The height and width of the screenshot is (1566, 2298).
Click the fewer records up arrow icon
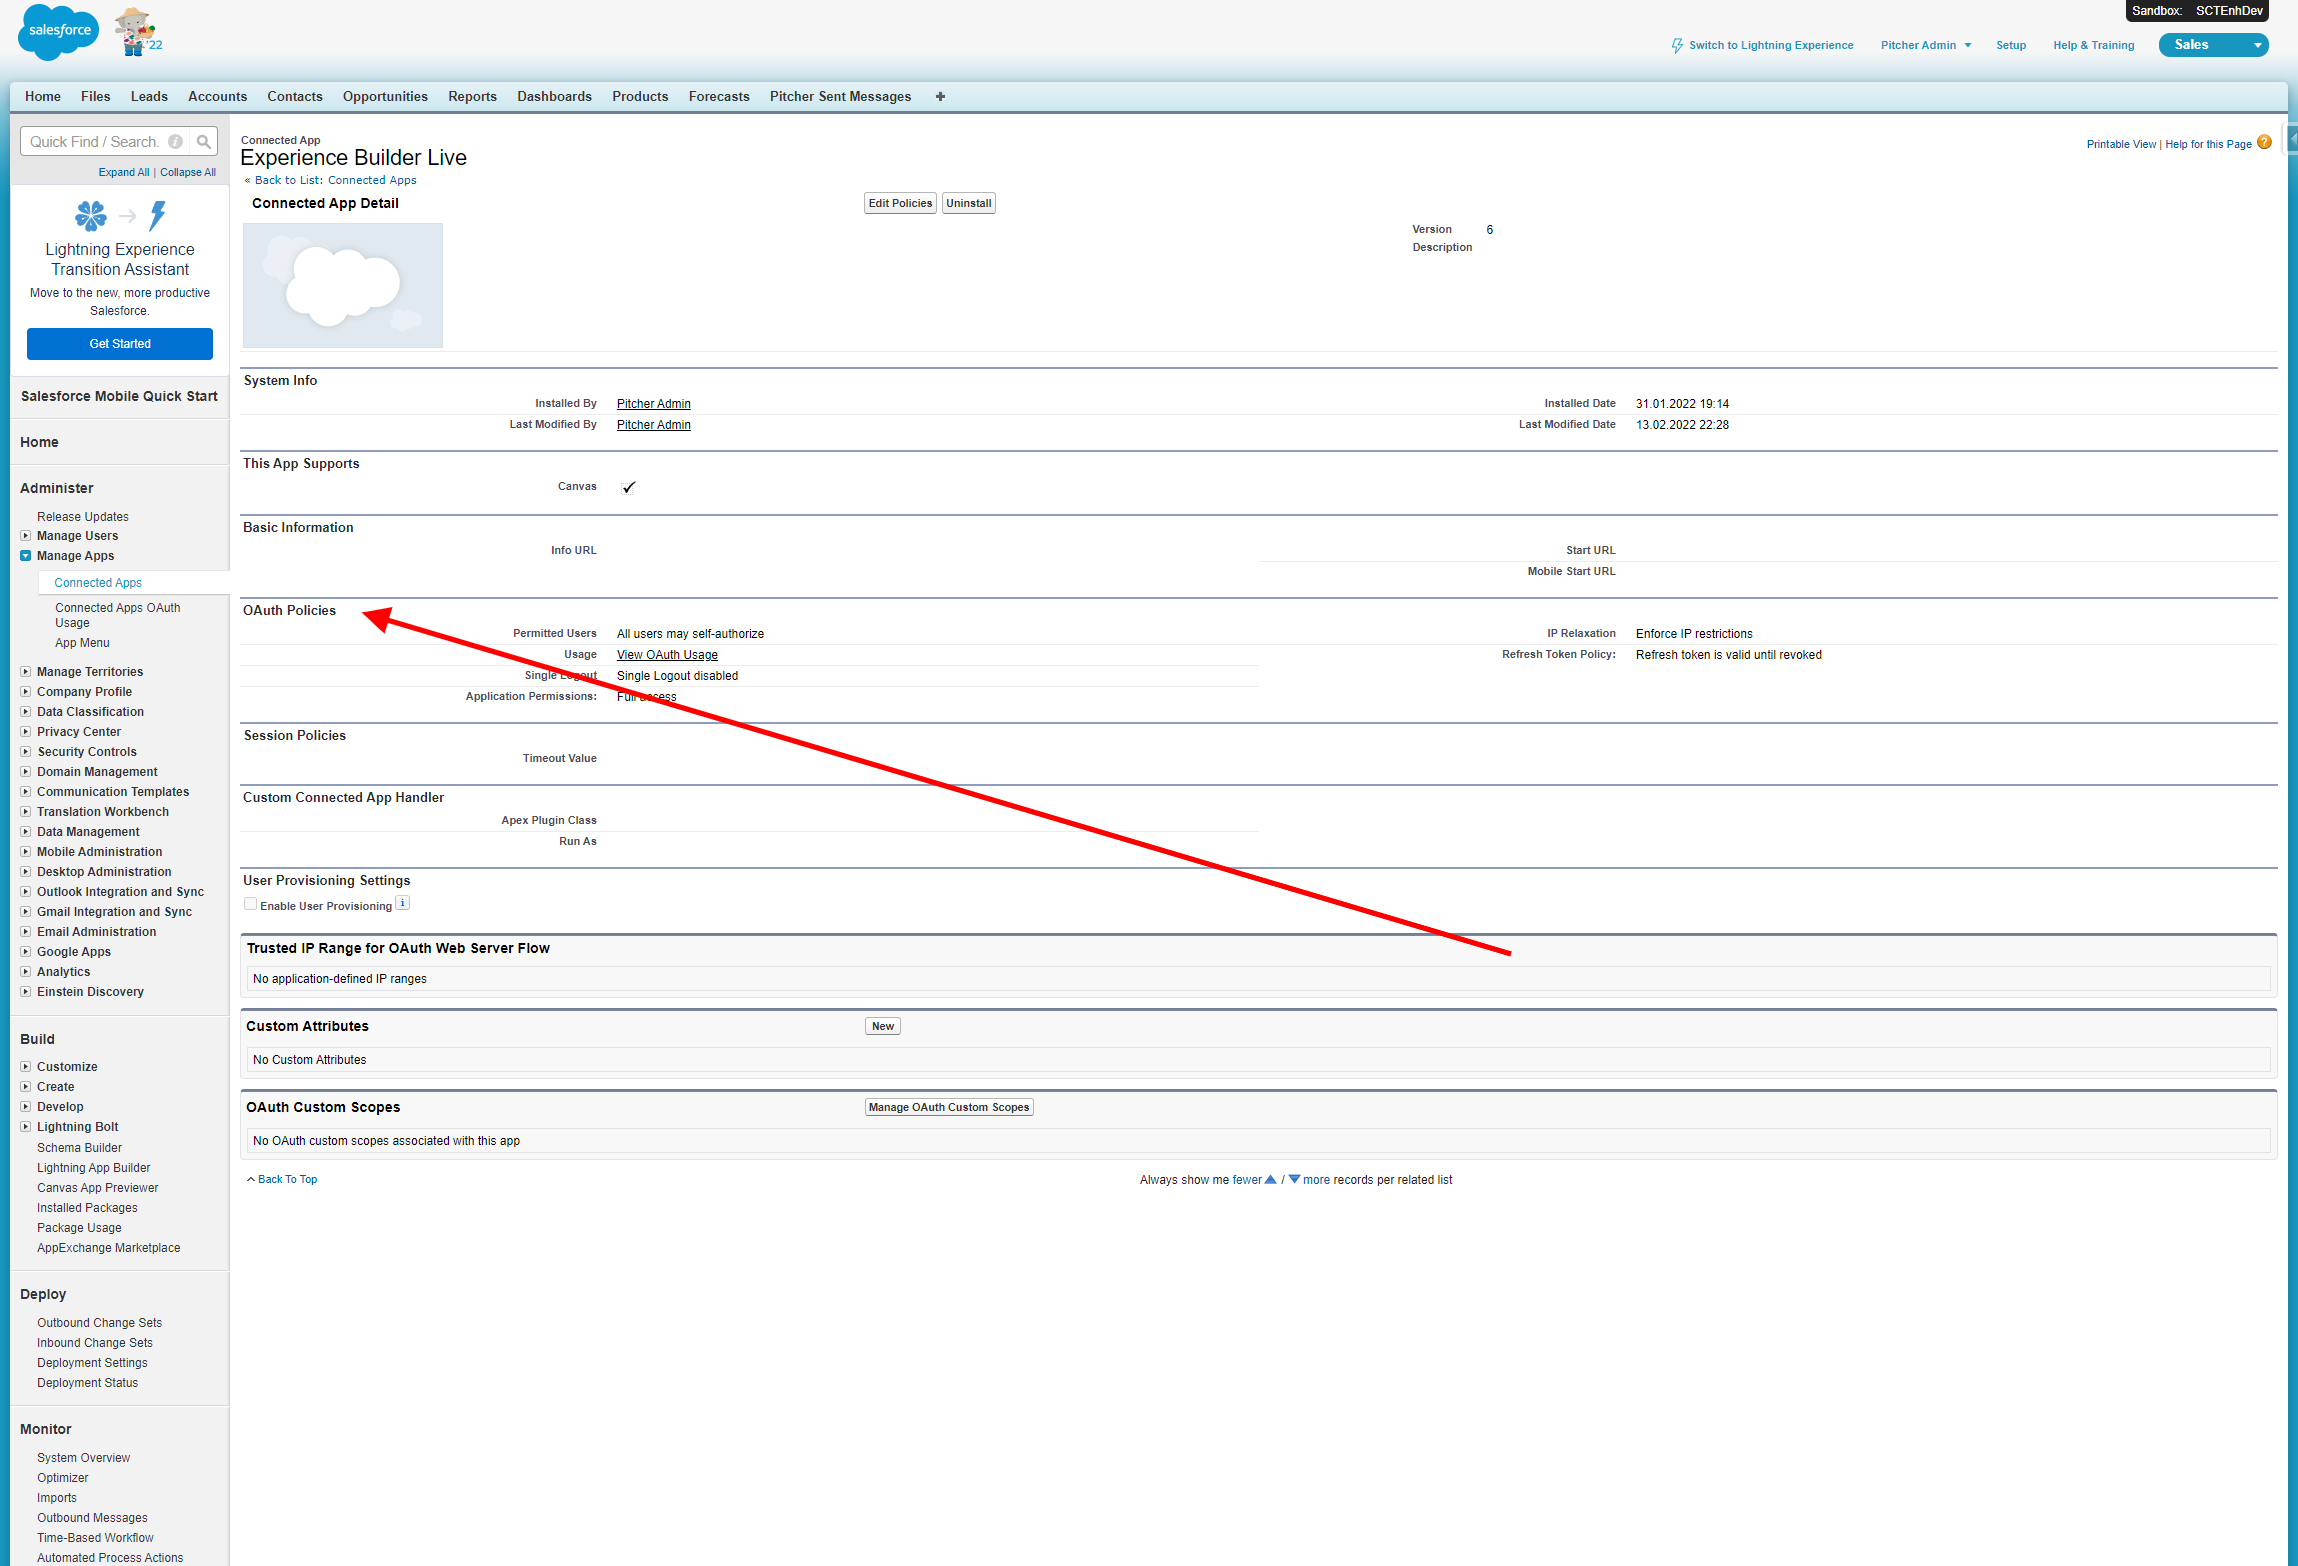coord(1271,1180)
